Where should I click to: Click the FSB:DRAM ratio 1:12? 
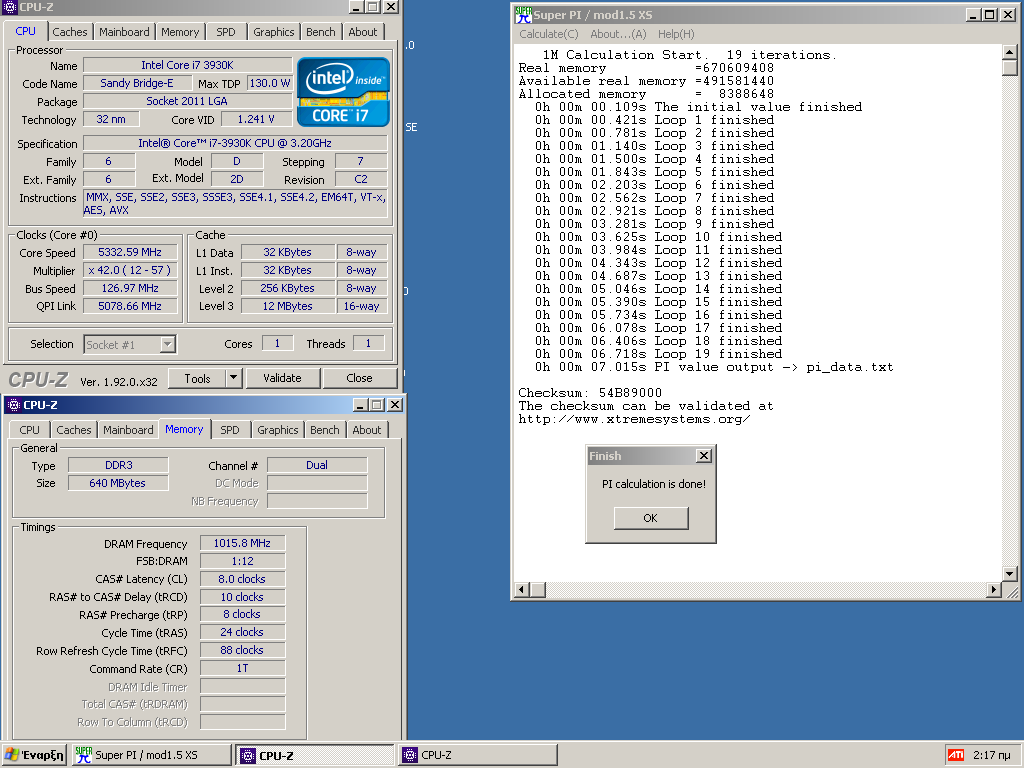(x=242, y=561)
